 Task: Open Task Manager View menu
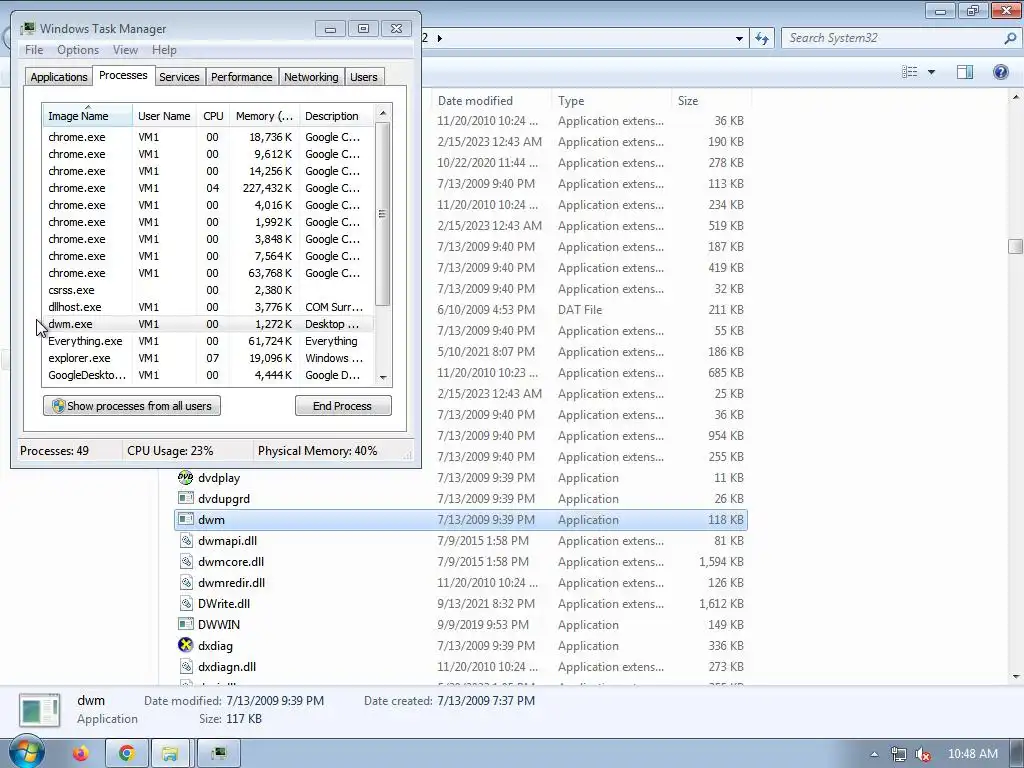(x=125, y=50)
